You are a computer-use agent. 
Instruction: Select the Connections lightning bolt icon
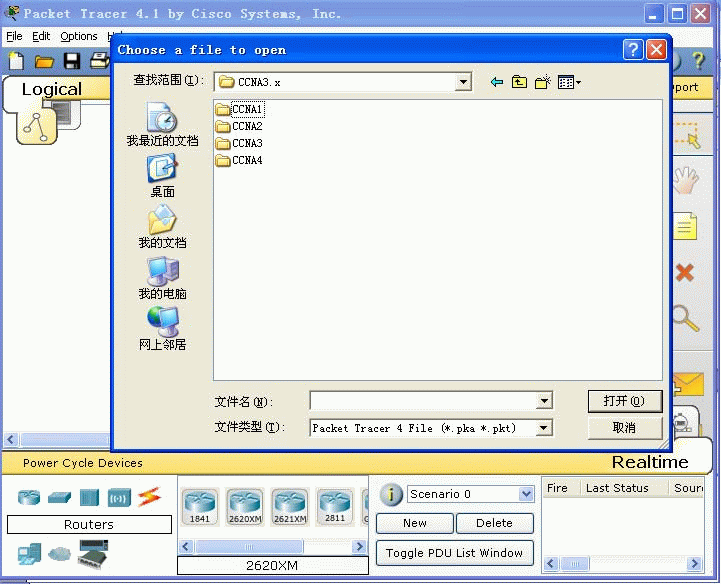(x=149, y=497)
